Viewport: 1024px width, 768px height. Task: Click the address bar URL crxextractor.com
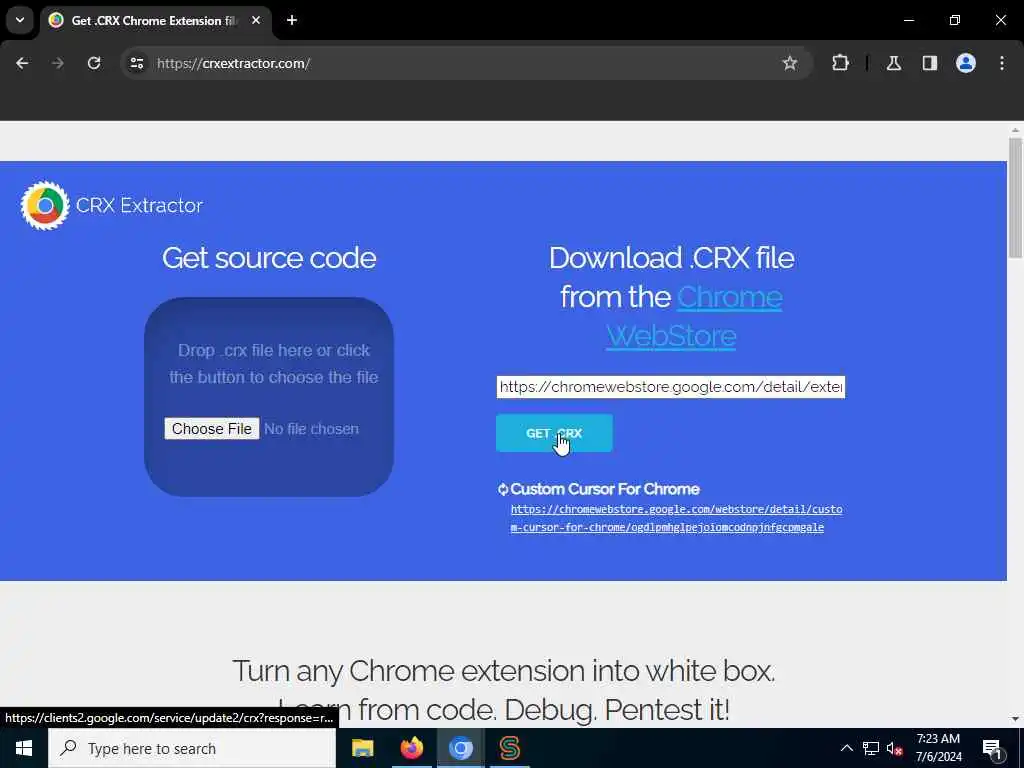233,63
